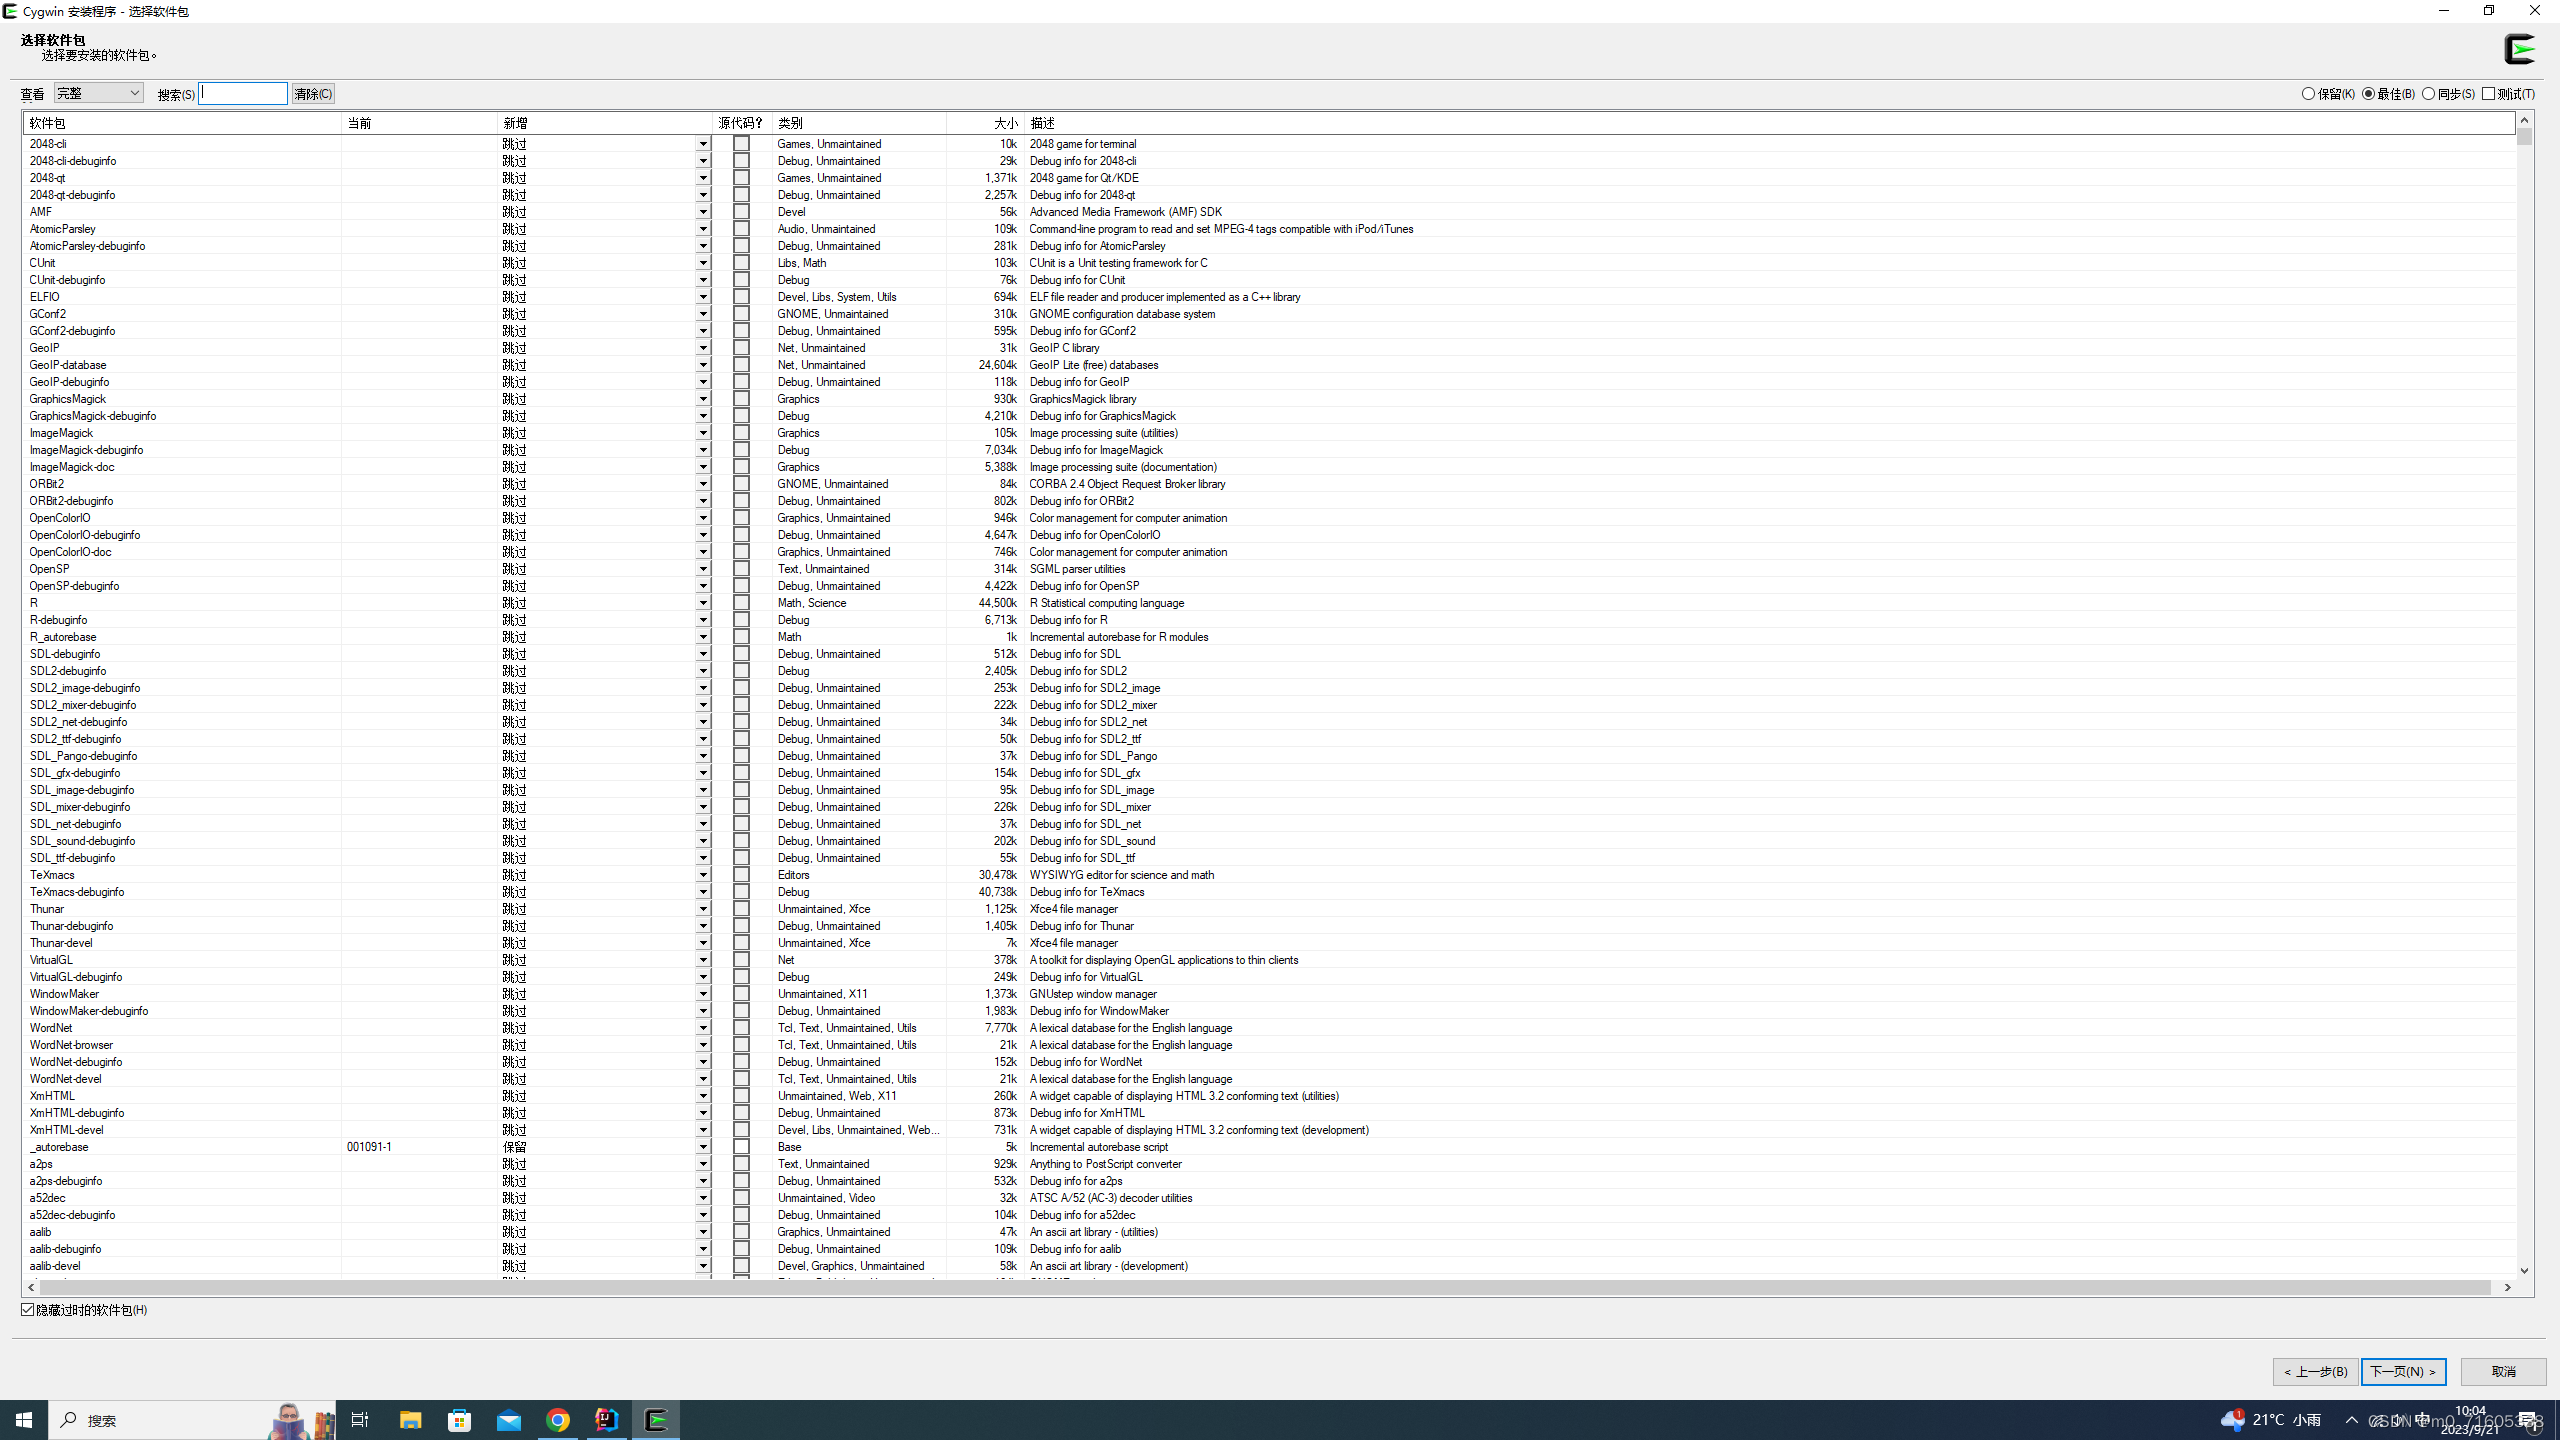Screen dimensions: 2560x1440
Task: Select the XmHTML-devel package row
Action: [x=1269, y=1130]
